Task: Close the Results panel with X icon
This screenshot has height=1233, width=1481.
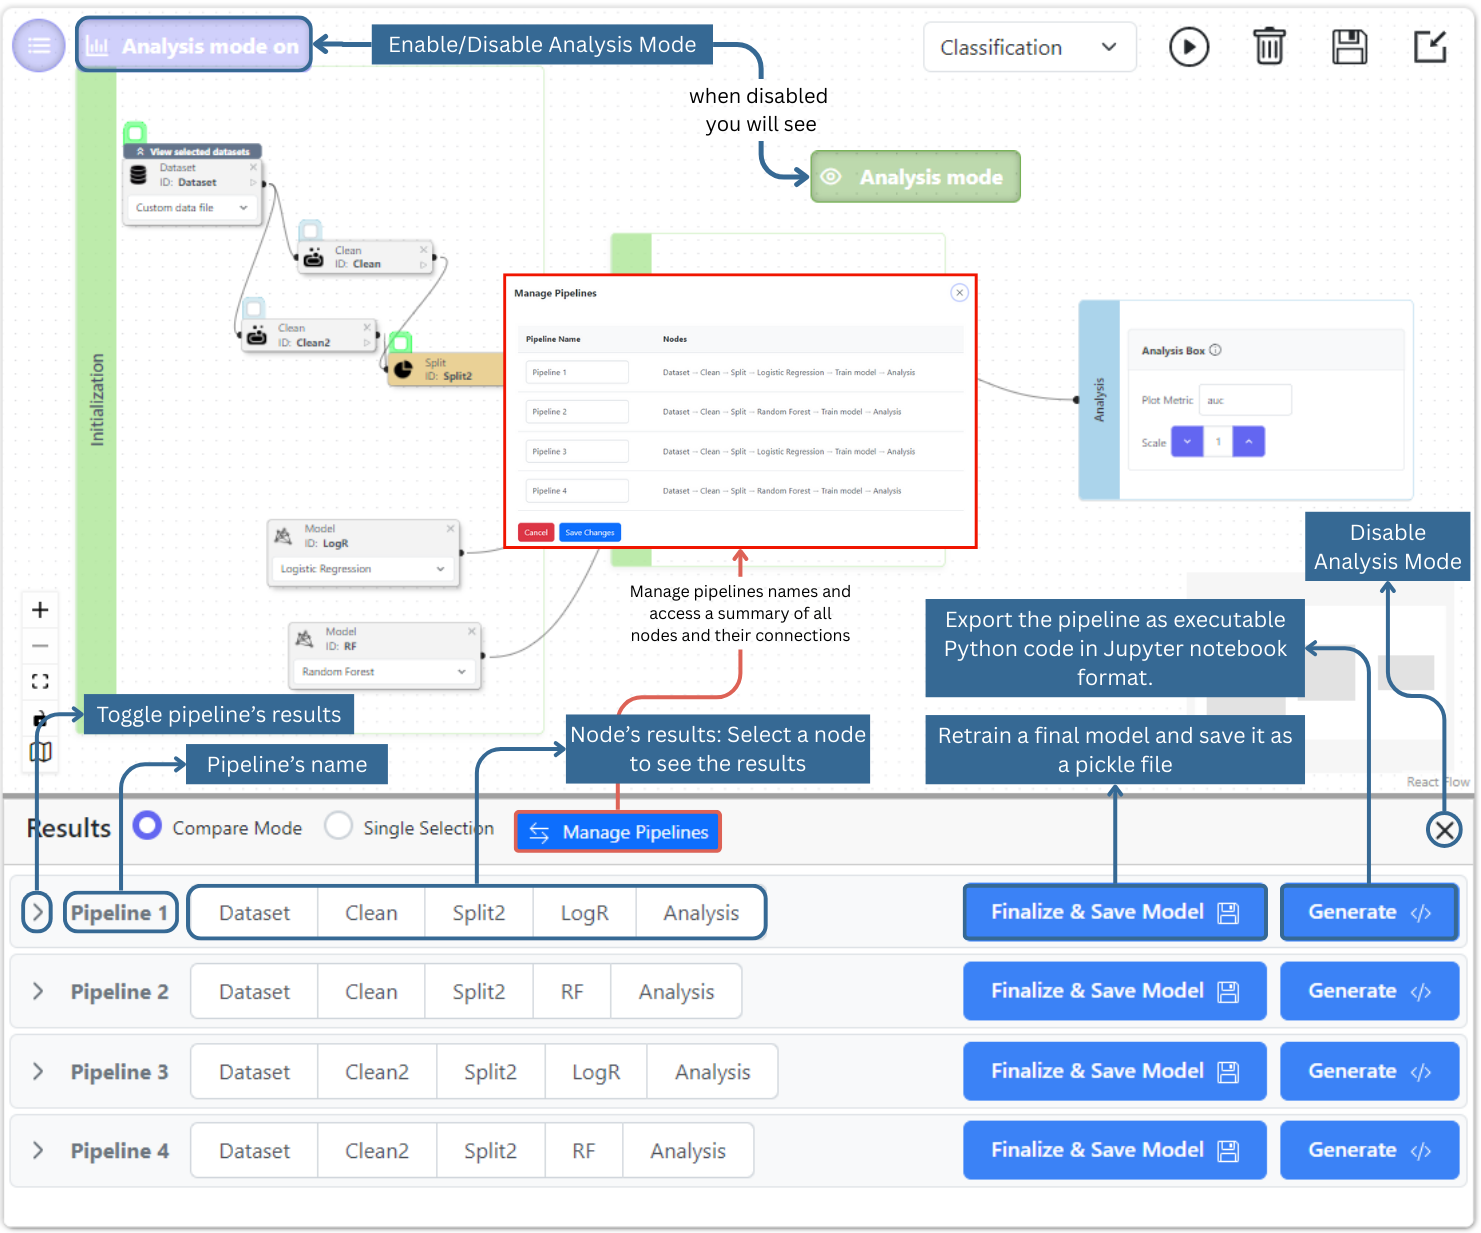Action: tap(1444, 830)
